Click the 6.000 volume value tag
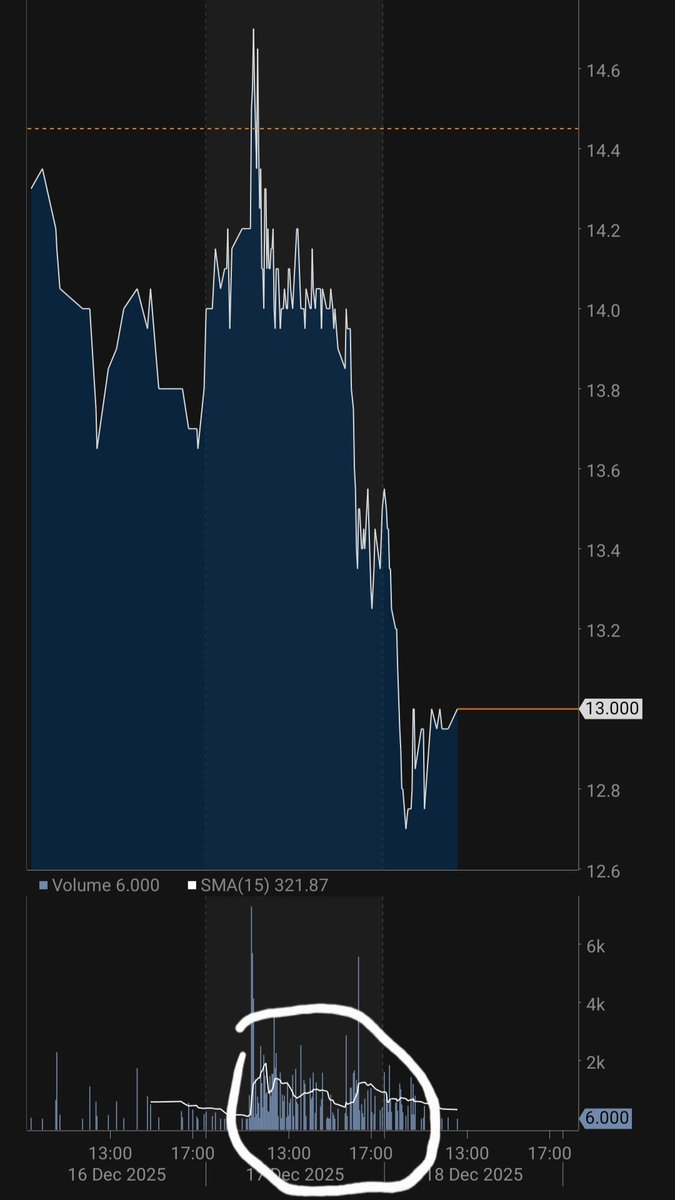This screenshot has height=1200, width=675. pos(606,1118)
